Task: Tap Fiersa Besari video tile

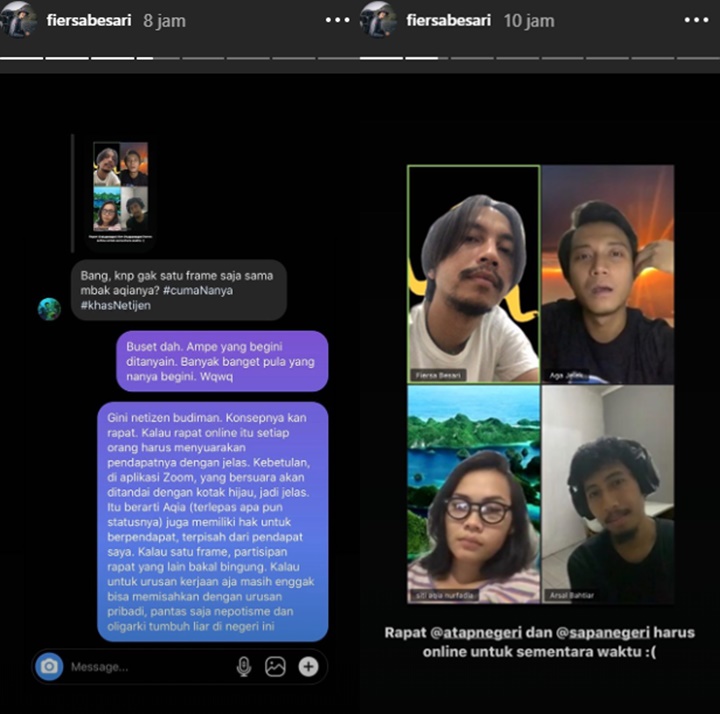Action: [x=473, y=274]
